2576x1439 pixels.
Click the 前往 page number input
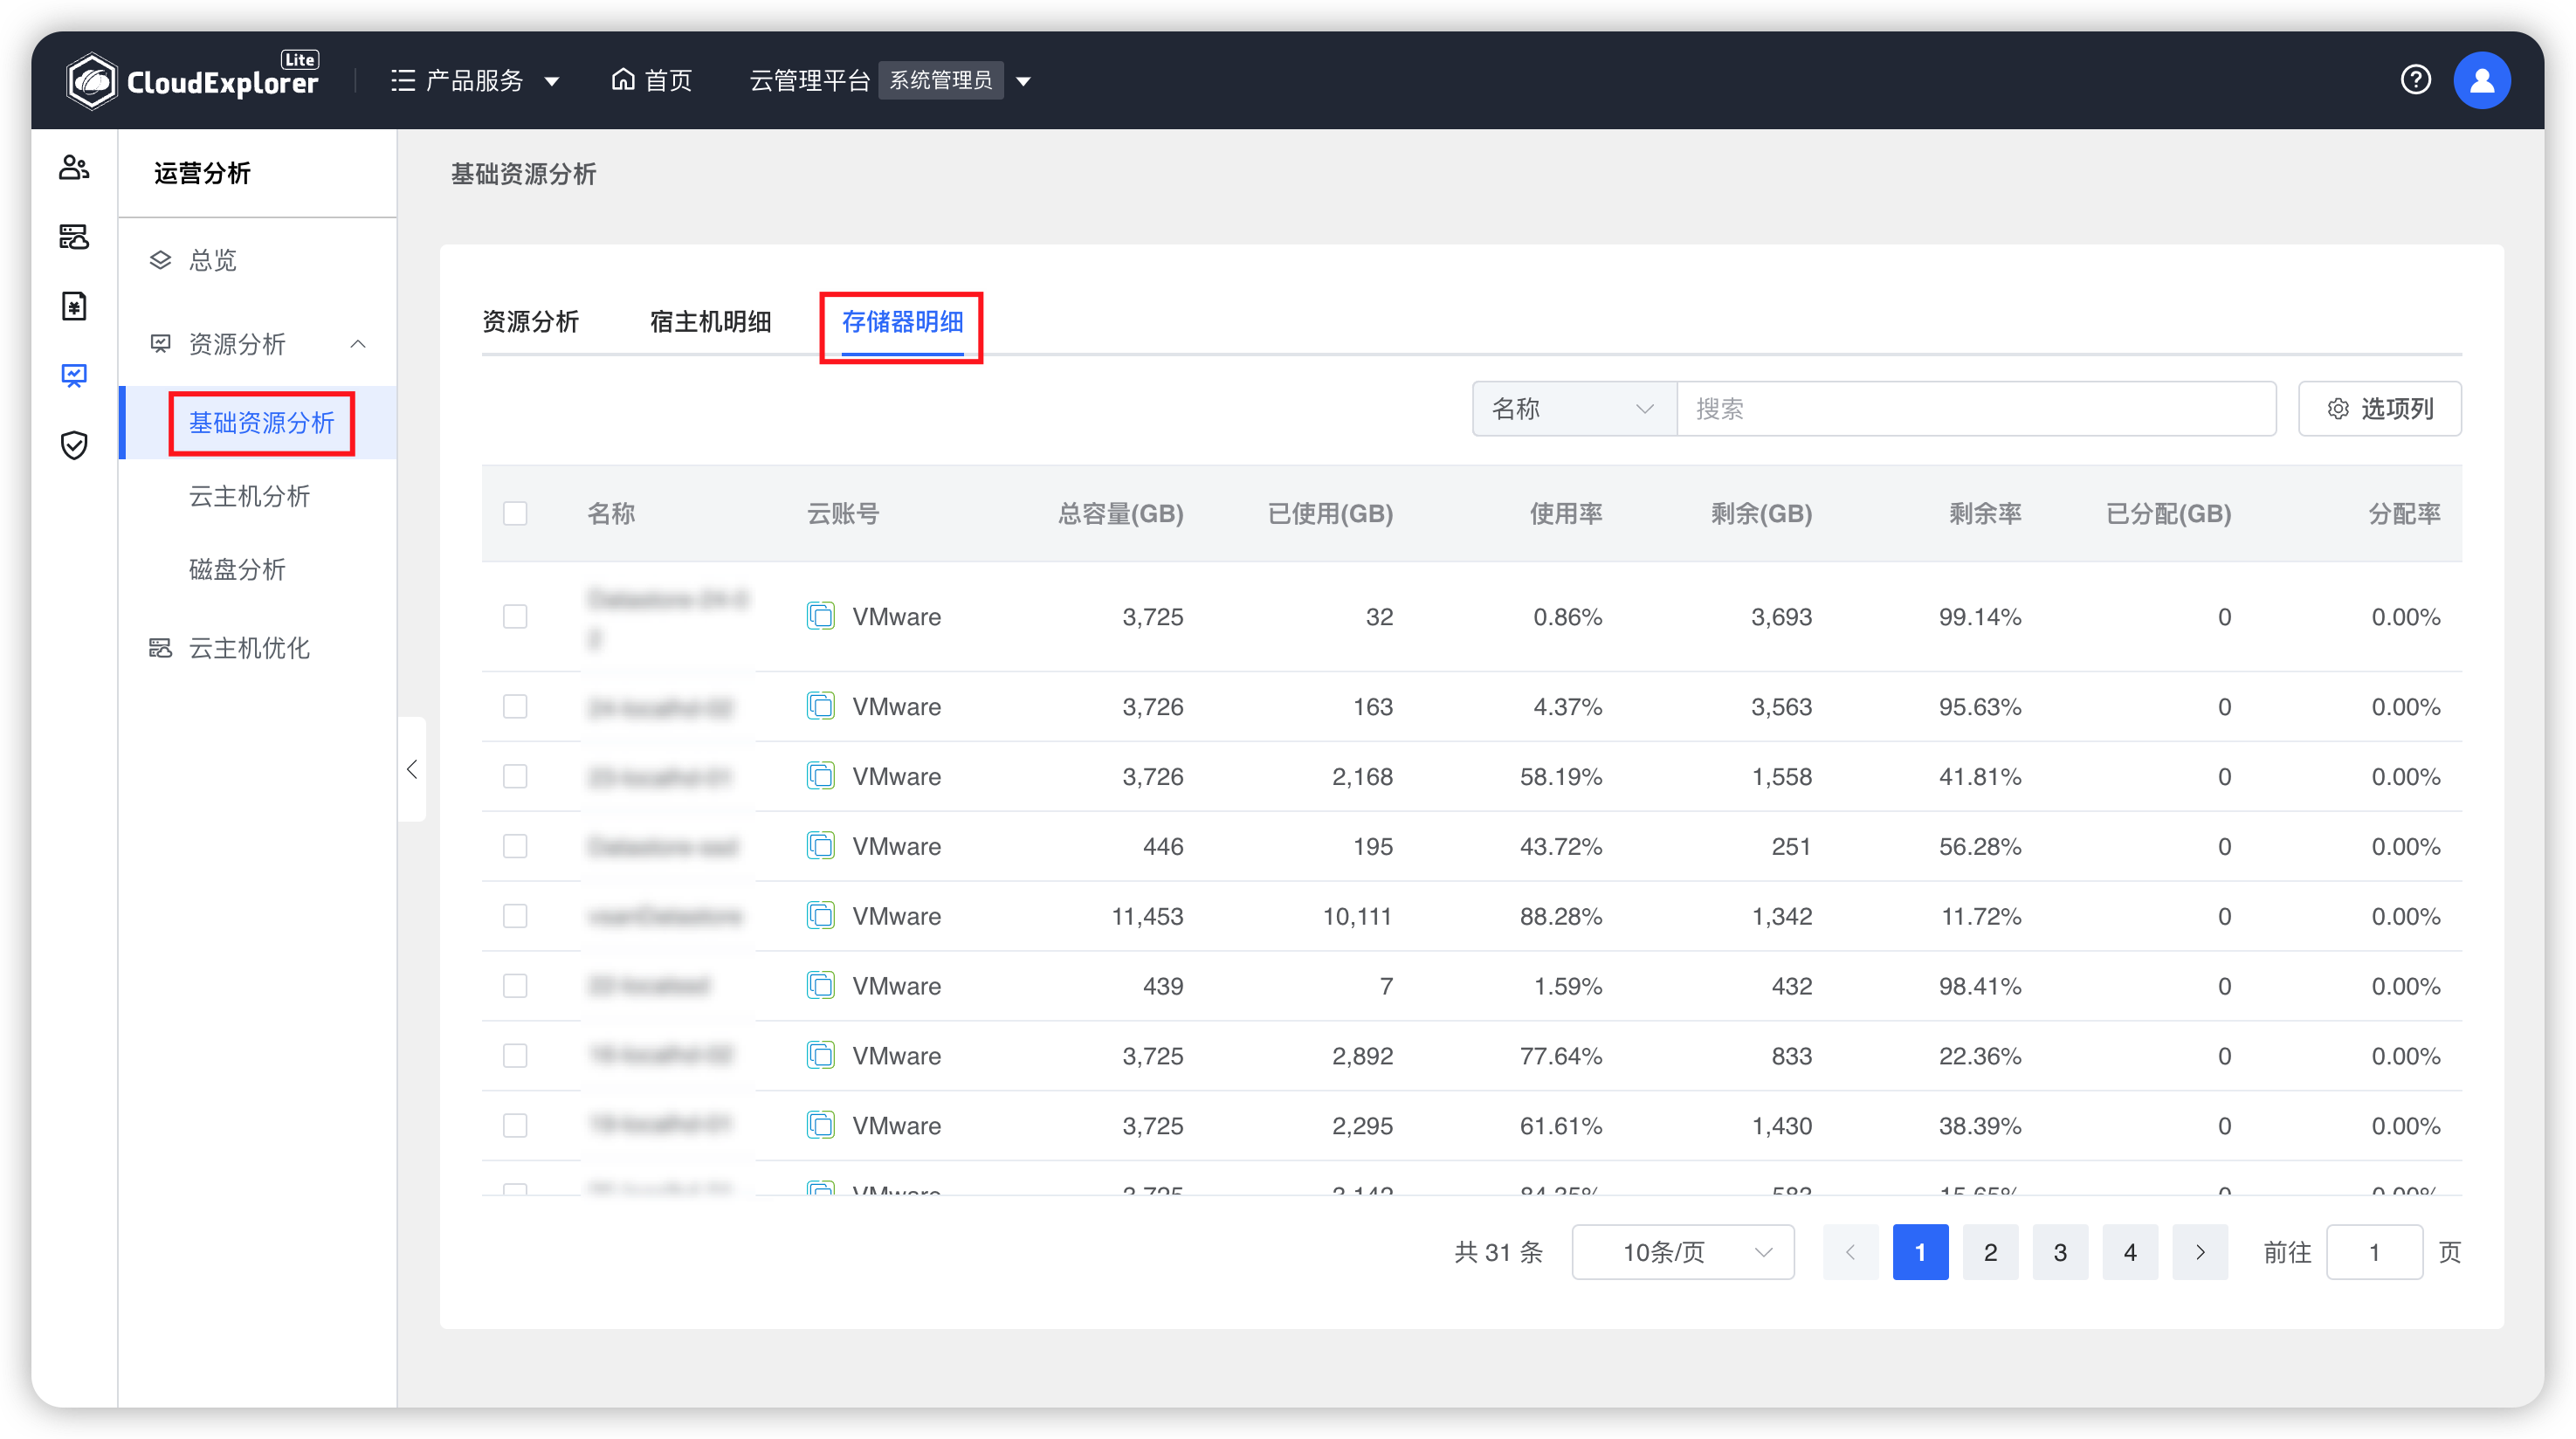(x=2374, y=1252)
